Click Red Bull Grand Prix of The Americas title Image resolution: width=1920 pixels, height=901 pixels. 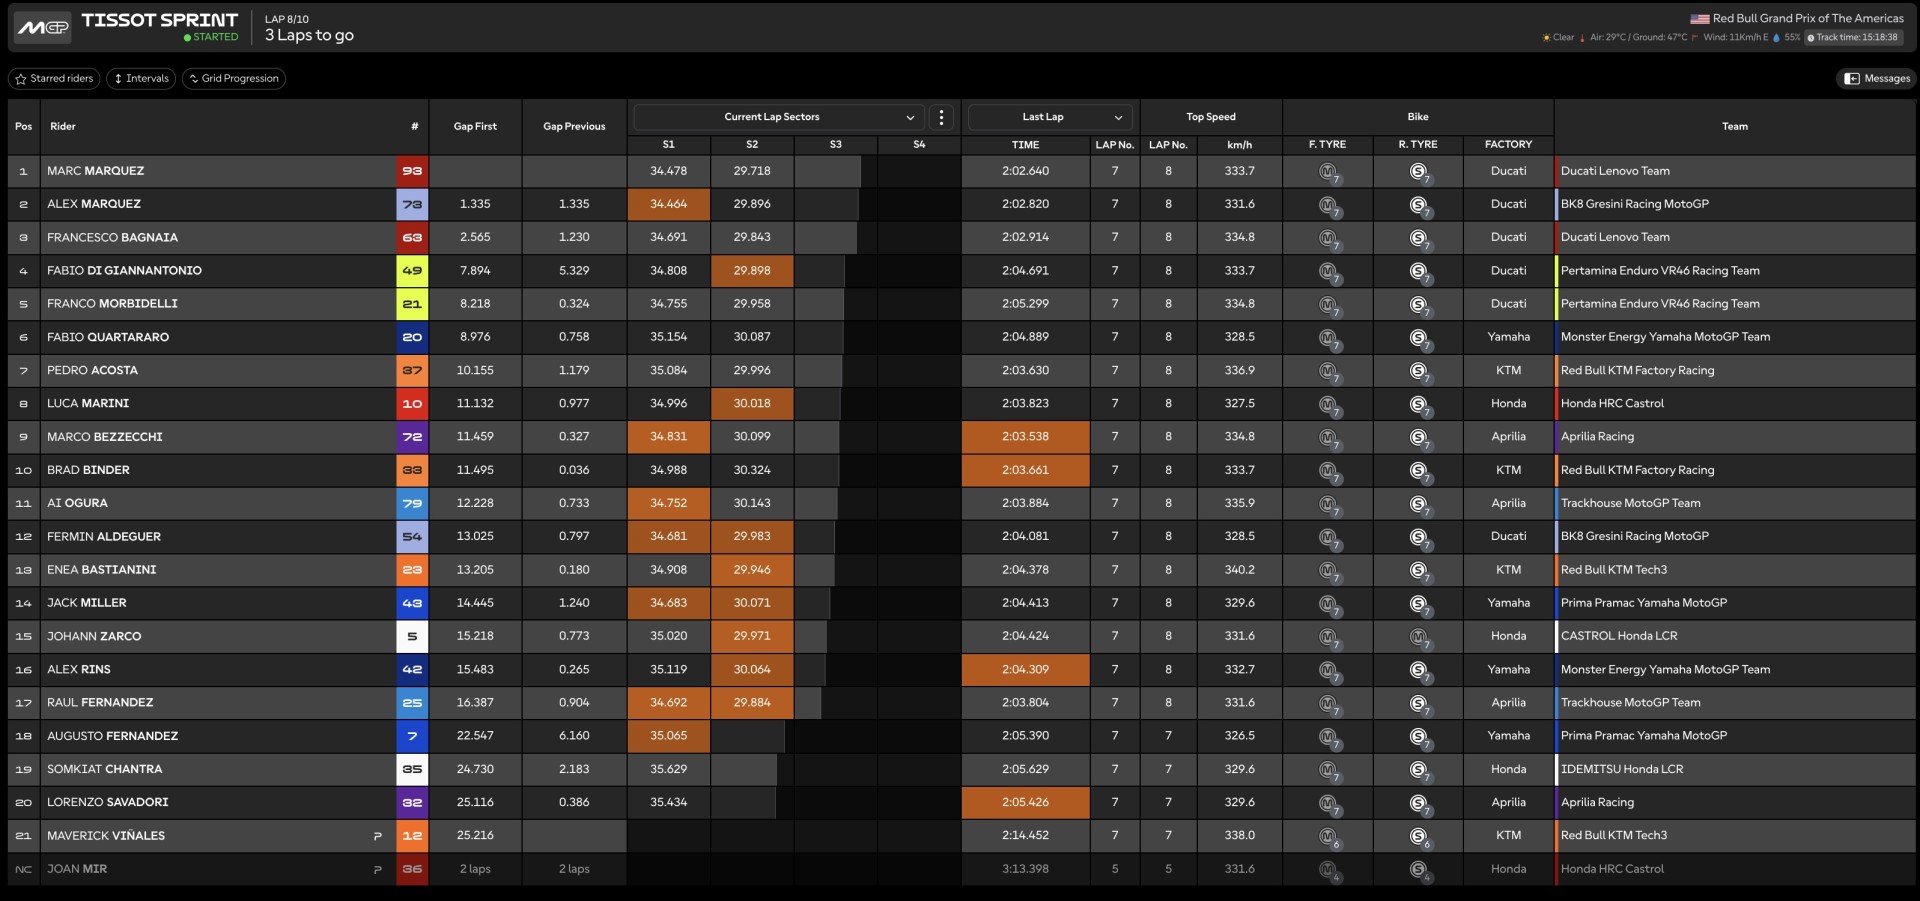1808,18
